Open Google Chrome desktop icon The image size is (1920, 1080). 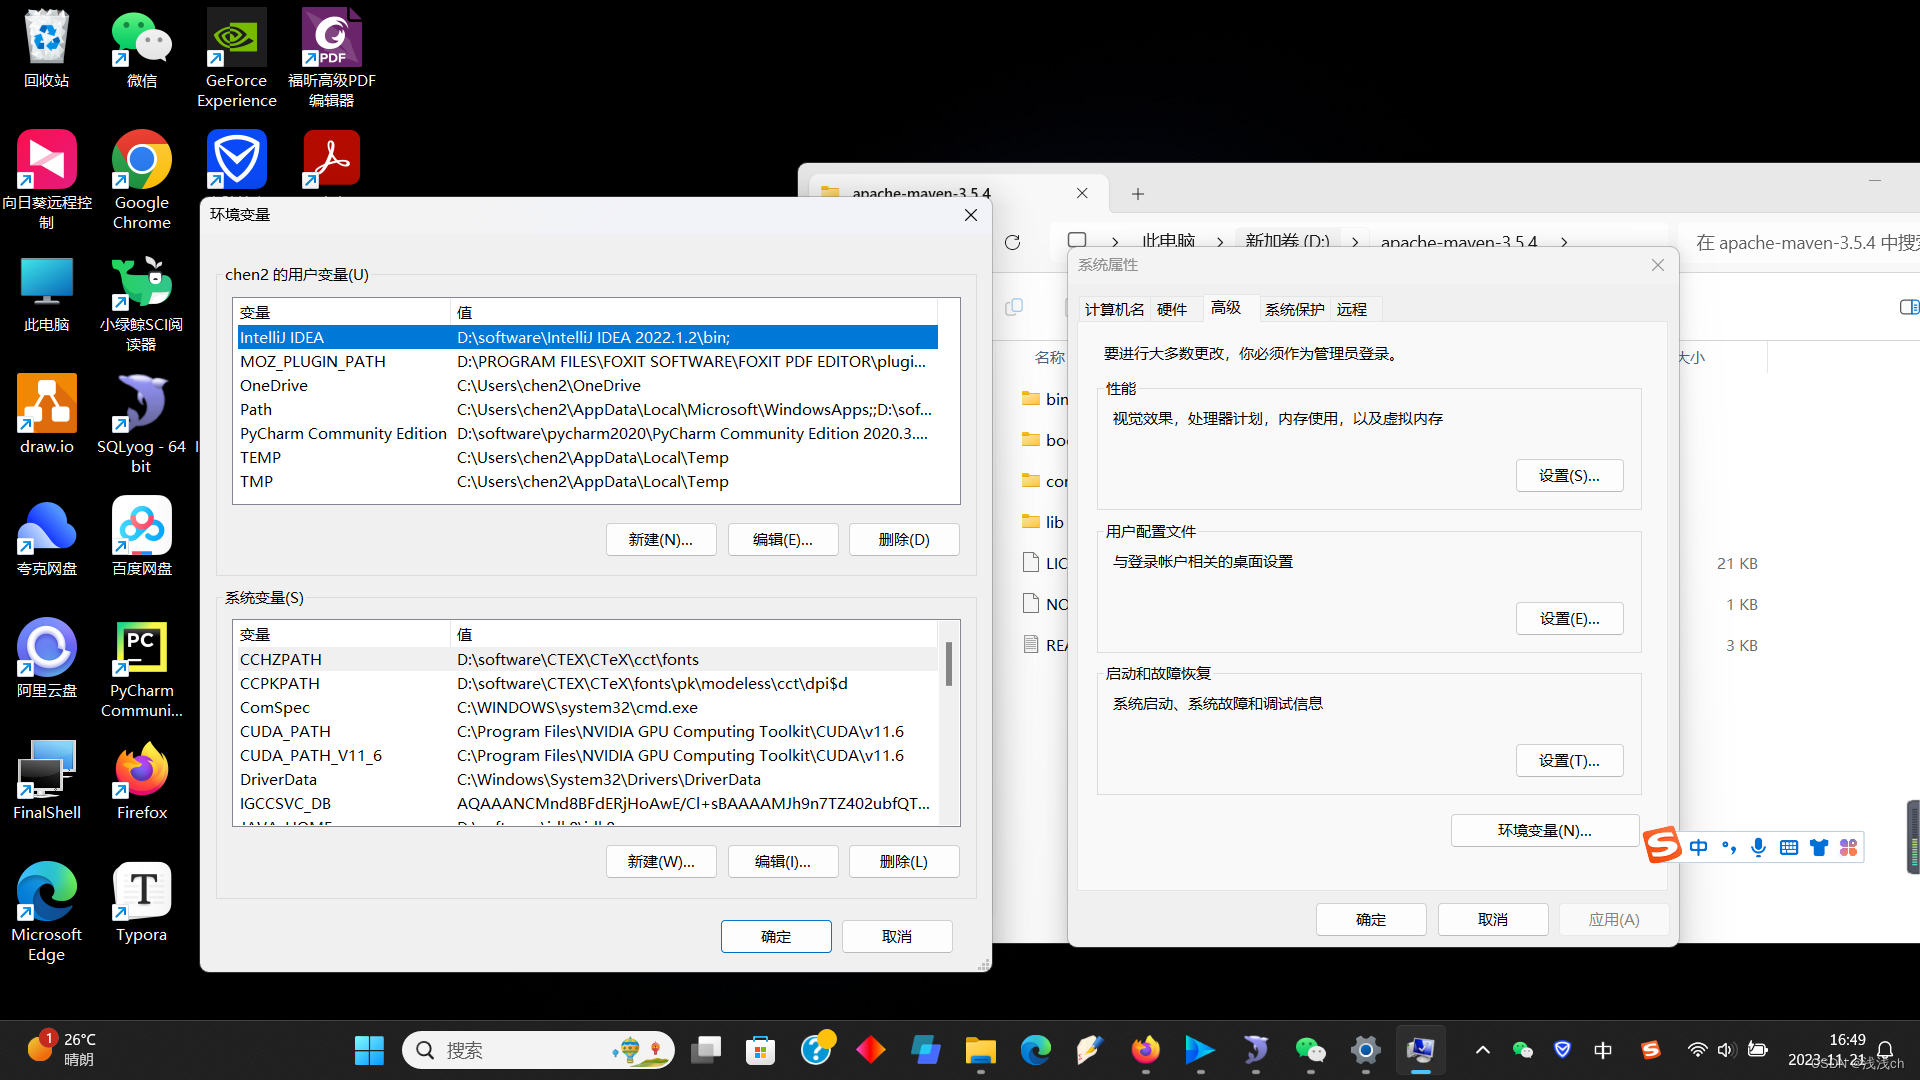click(x=141, y=180)
